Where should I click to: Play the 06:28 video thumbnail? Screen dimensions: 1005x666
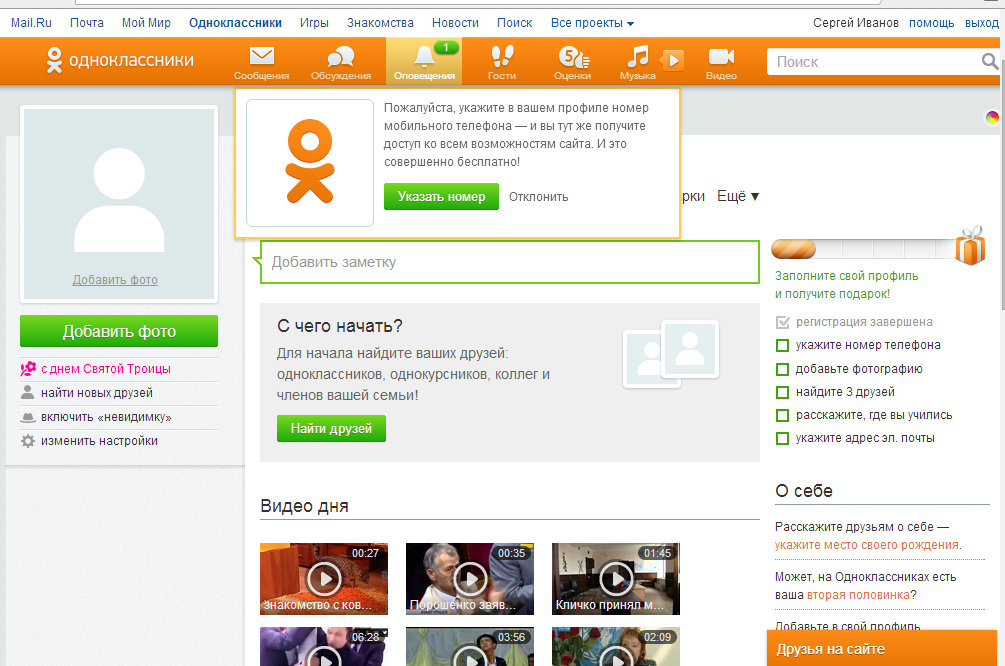pyautogui.click(x=324, y=647)
